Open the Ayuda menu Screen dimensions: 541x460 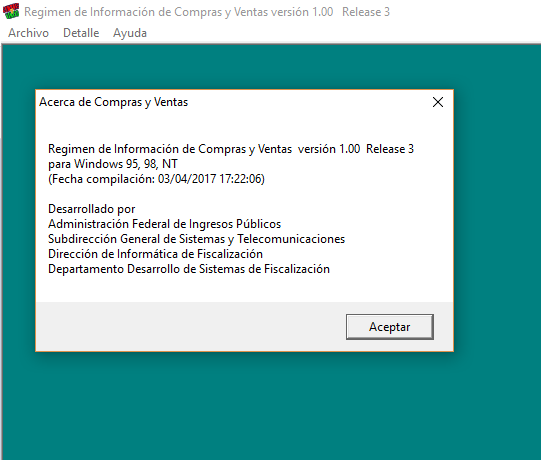click(x=130, y=33)
